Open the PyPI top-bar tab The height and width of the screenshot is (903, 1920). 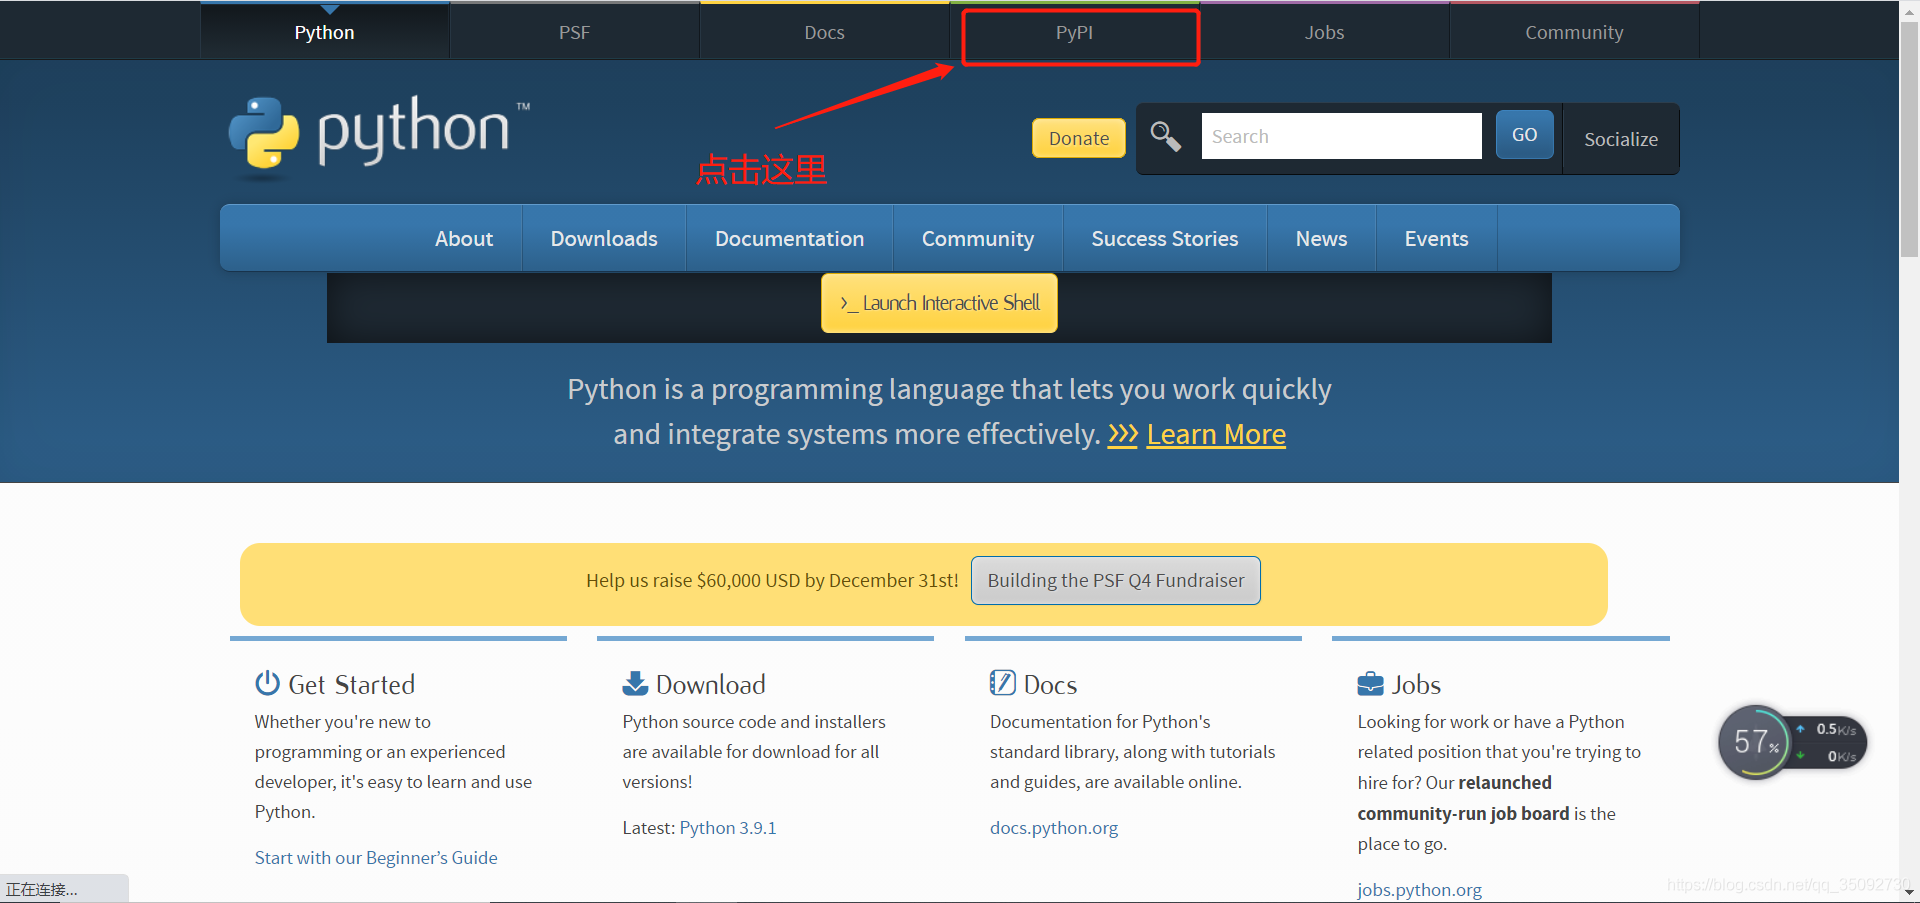click(1074, 32)
